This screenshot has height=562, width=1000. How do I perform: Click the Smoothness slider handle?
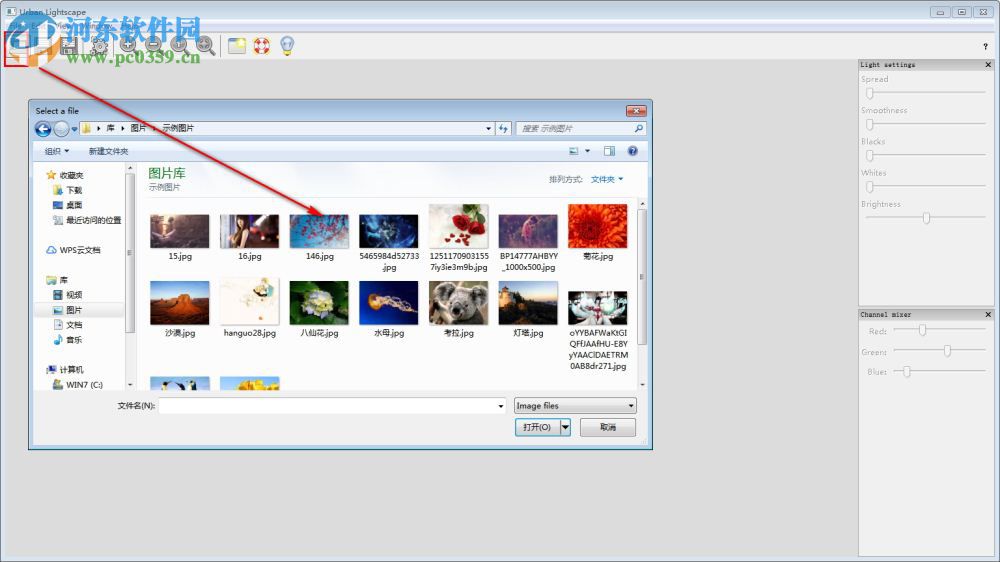click(x=869, y=124)
